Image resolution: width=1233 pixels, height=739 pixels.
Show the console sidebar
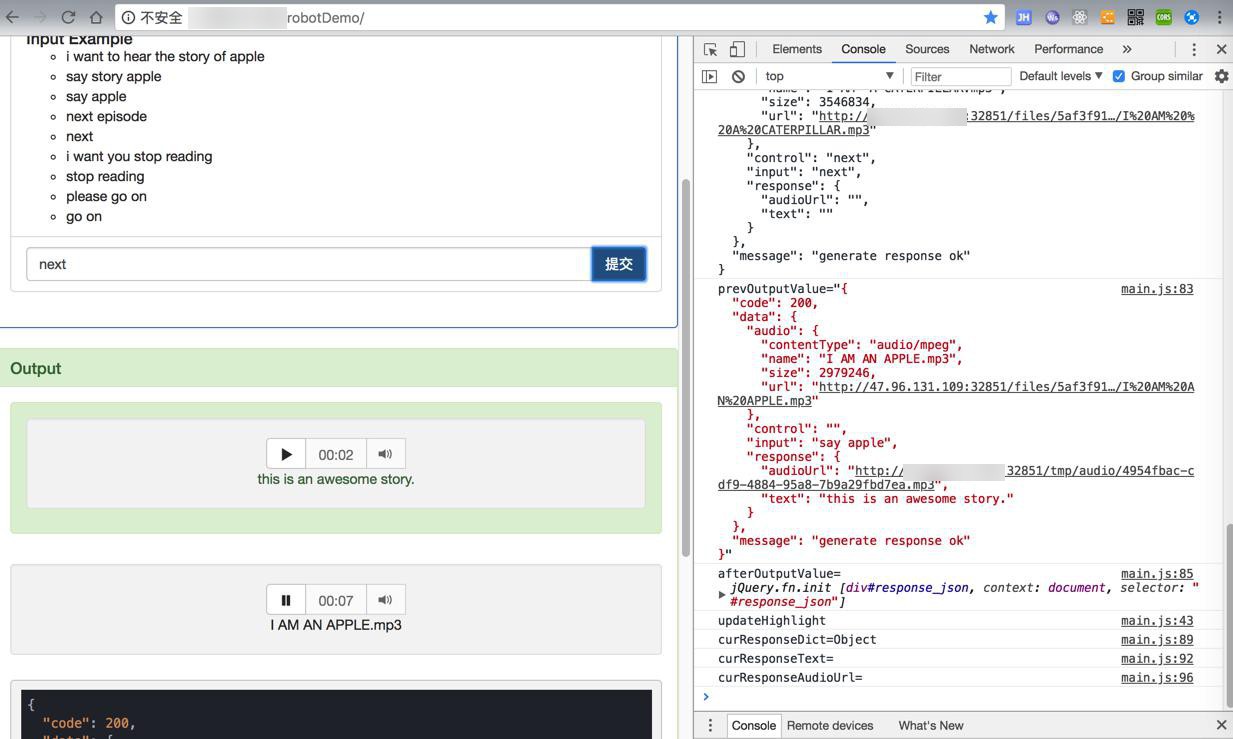710,76
